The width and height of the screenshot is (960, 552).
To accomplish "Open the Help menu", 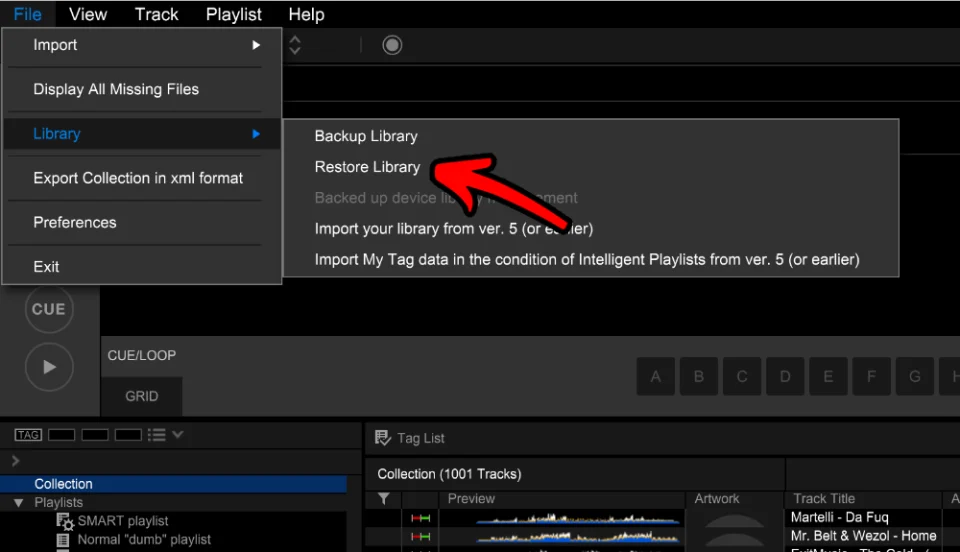I will pos(307,14).
